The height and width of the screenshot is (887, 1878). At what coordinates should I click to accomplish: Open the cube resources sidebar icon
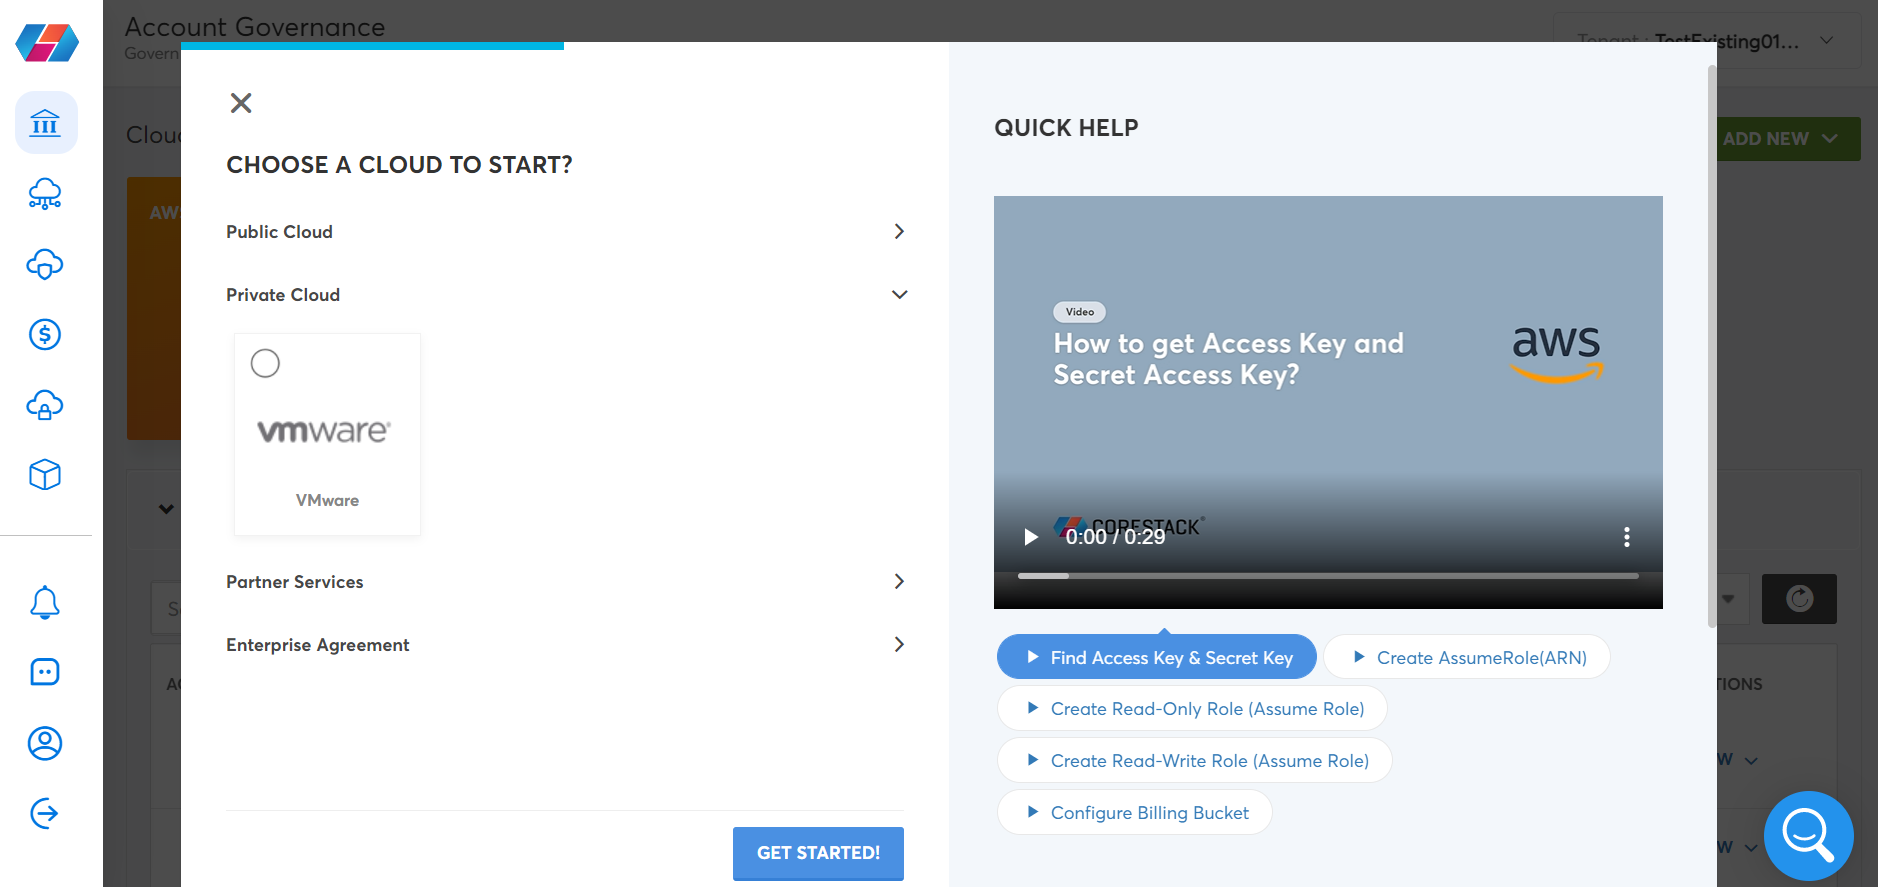tap(45, 475)
